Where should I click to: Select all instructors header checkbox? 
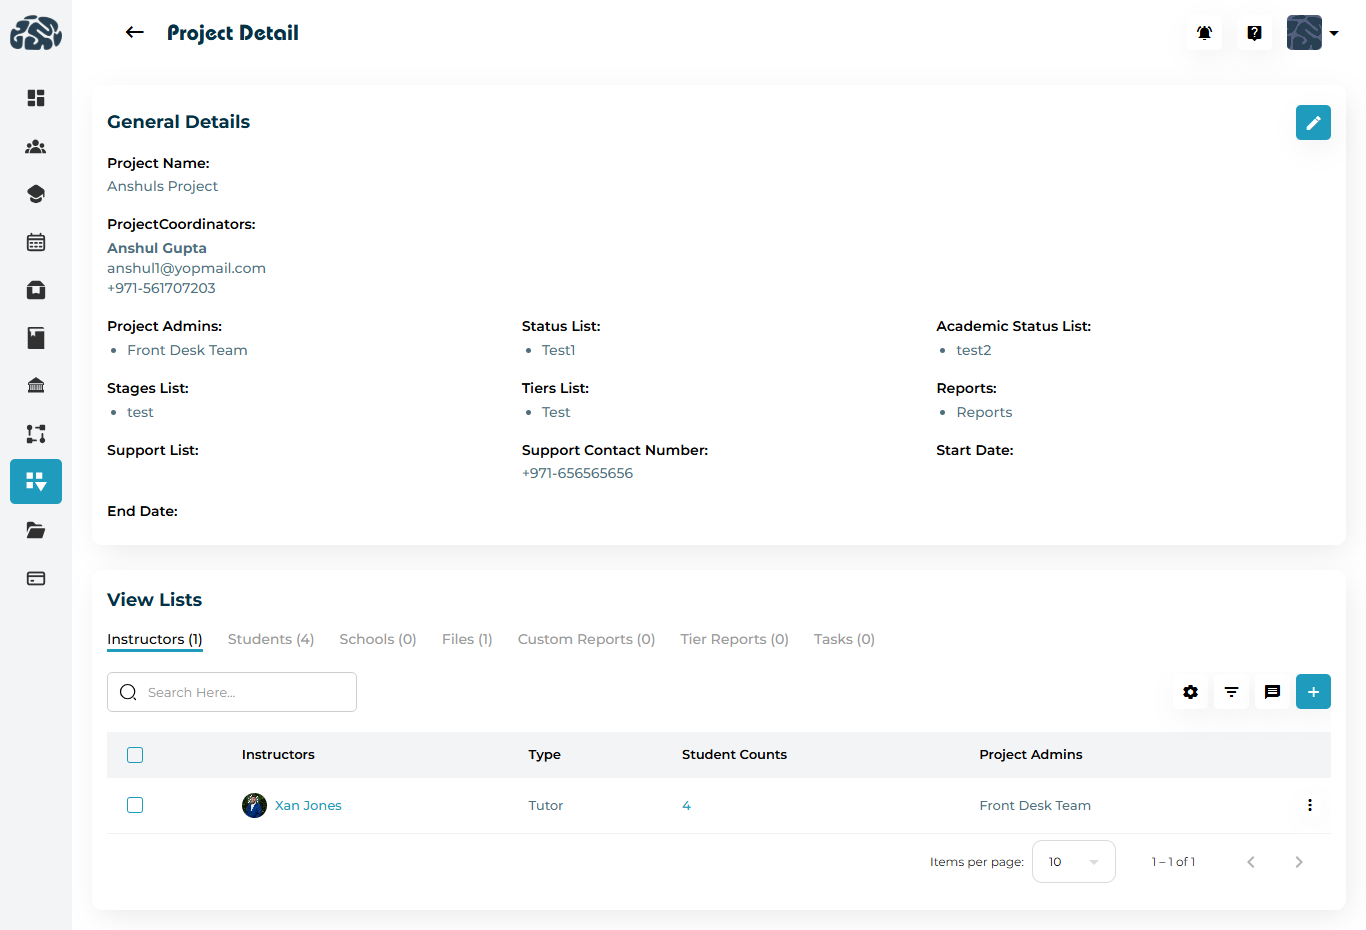(x=135, y=755)
